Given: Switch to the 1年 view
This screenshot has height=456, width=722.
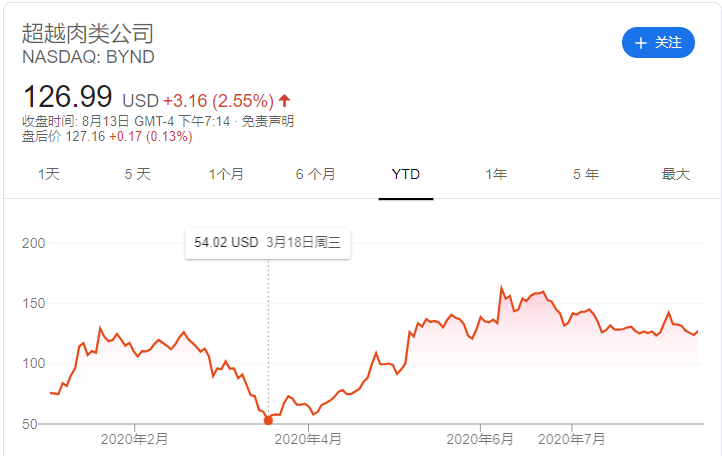Looking at the screenshot, I should pyautogui.click(x=495, y=174).
